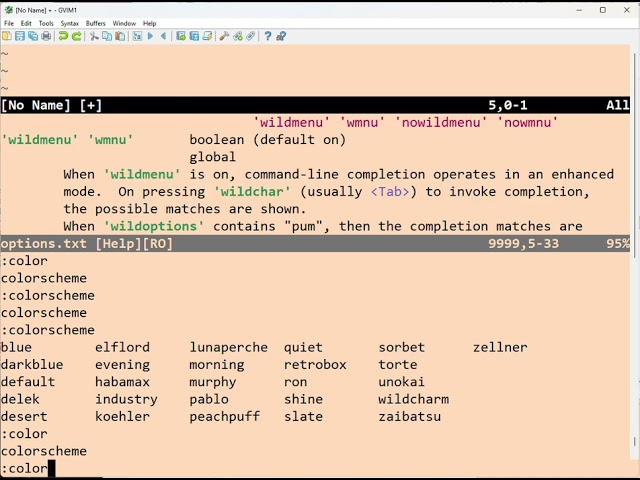640x480 pixels.
Task: Click the Open file toolbar icon
Action: click(7, 36)
